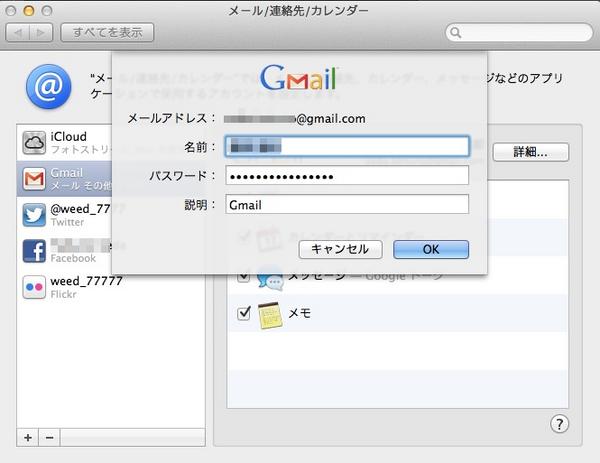The width and height of the screenshot is (600, 463).
Task: Add an account with the plus button
Action: pyautogui.click(x=28, y=437)
